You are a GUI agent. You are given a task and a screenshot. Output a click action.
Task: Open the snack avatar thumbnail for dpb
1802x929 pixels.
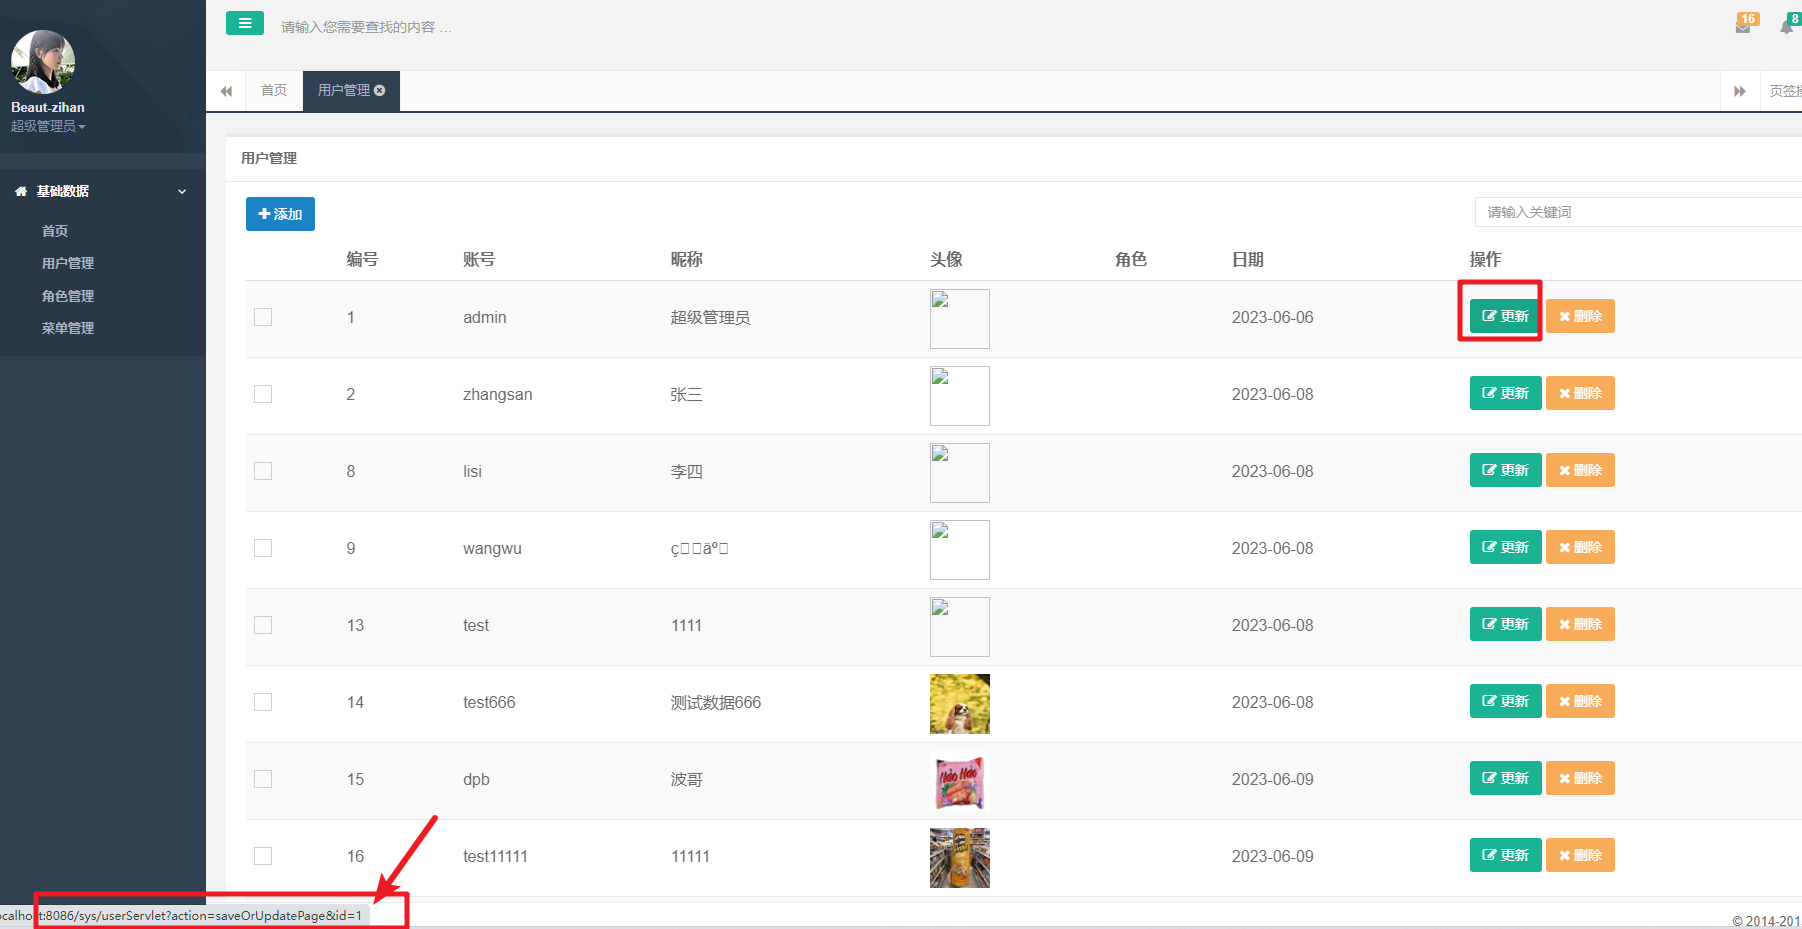[x=960, y=781]
